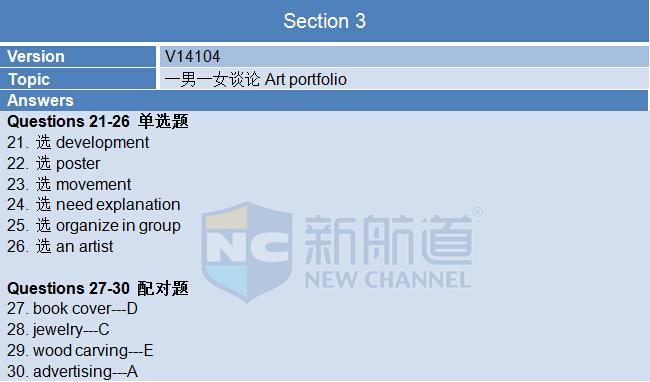Select the book cover---D answer
This screenshot has height=382, width=650.
coord(72,309)
